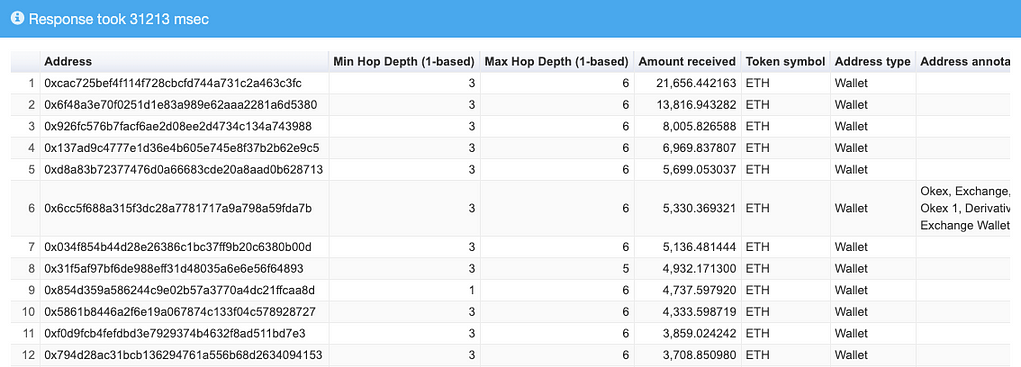
Task: Click the amount 3,708.850980
Action: 700,355
